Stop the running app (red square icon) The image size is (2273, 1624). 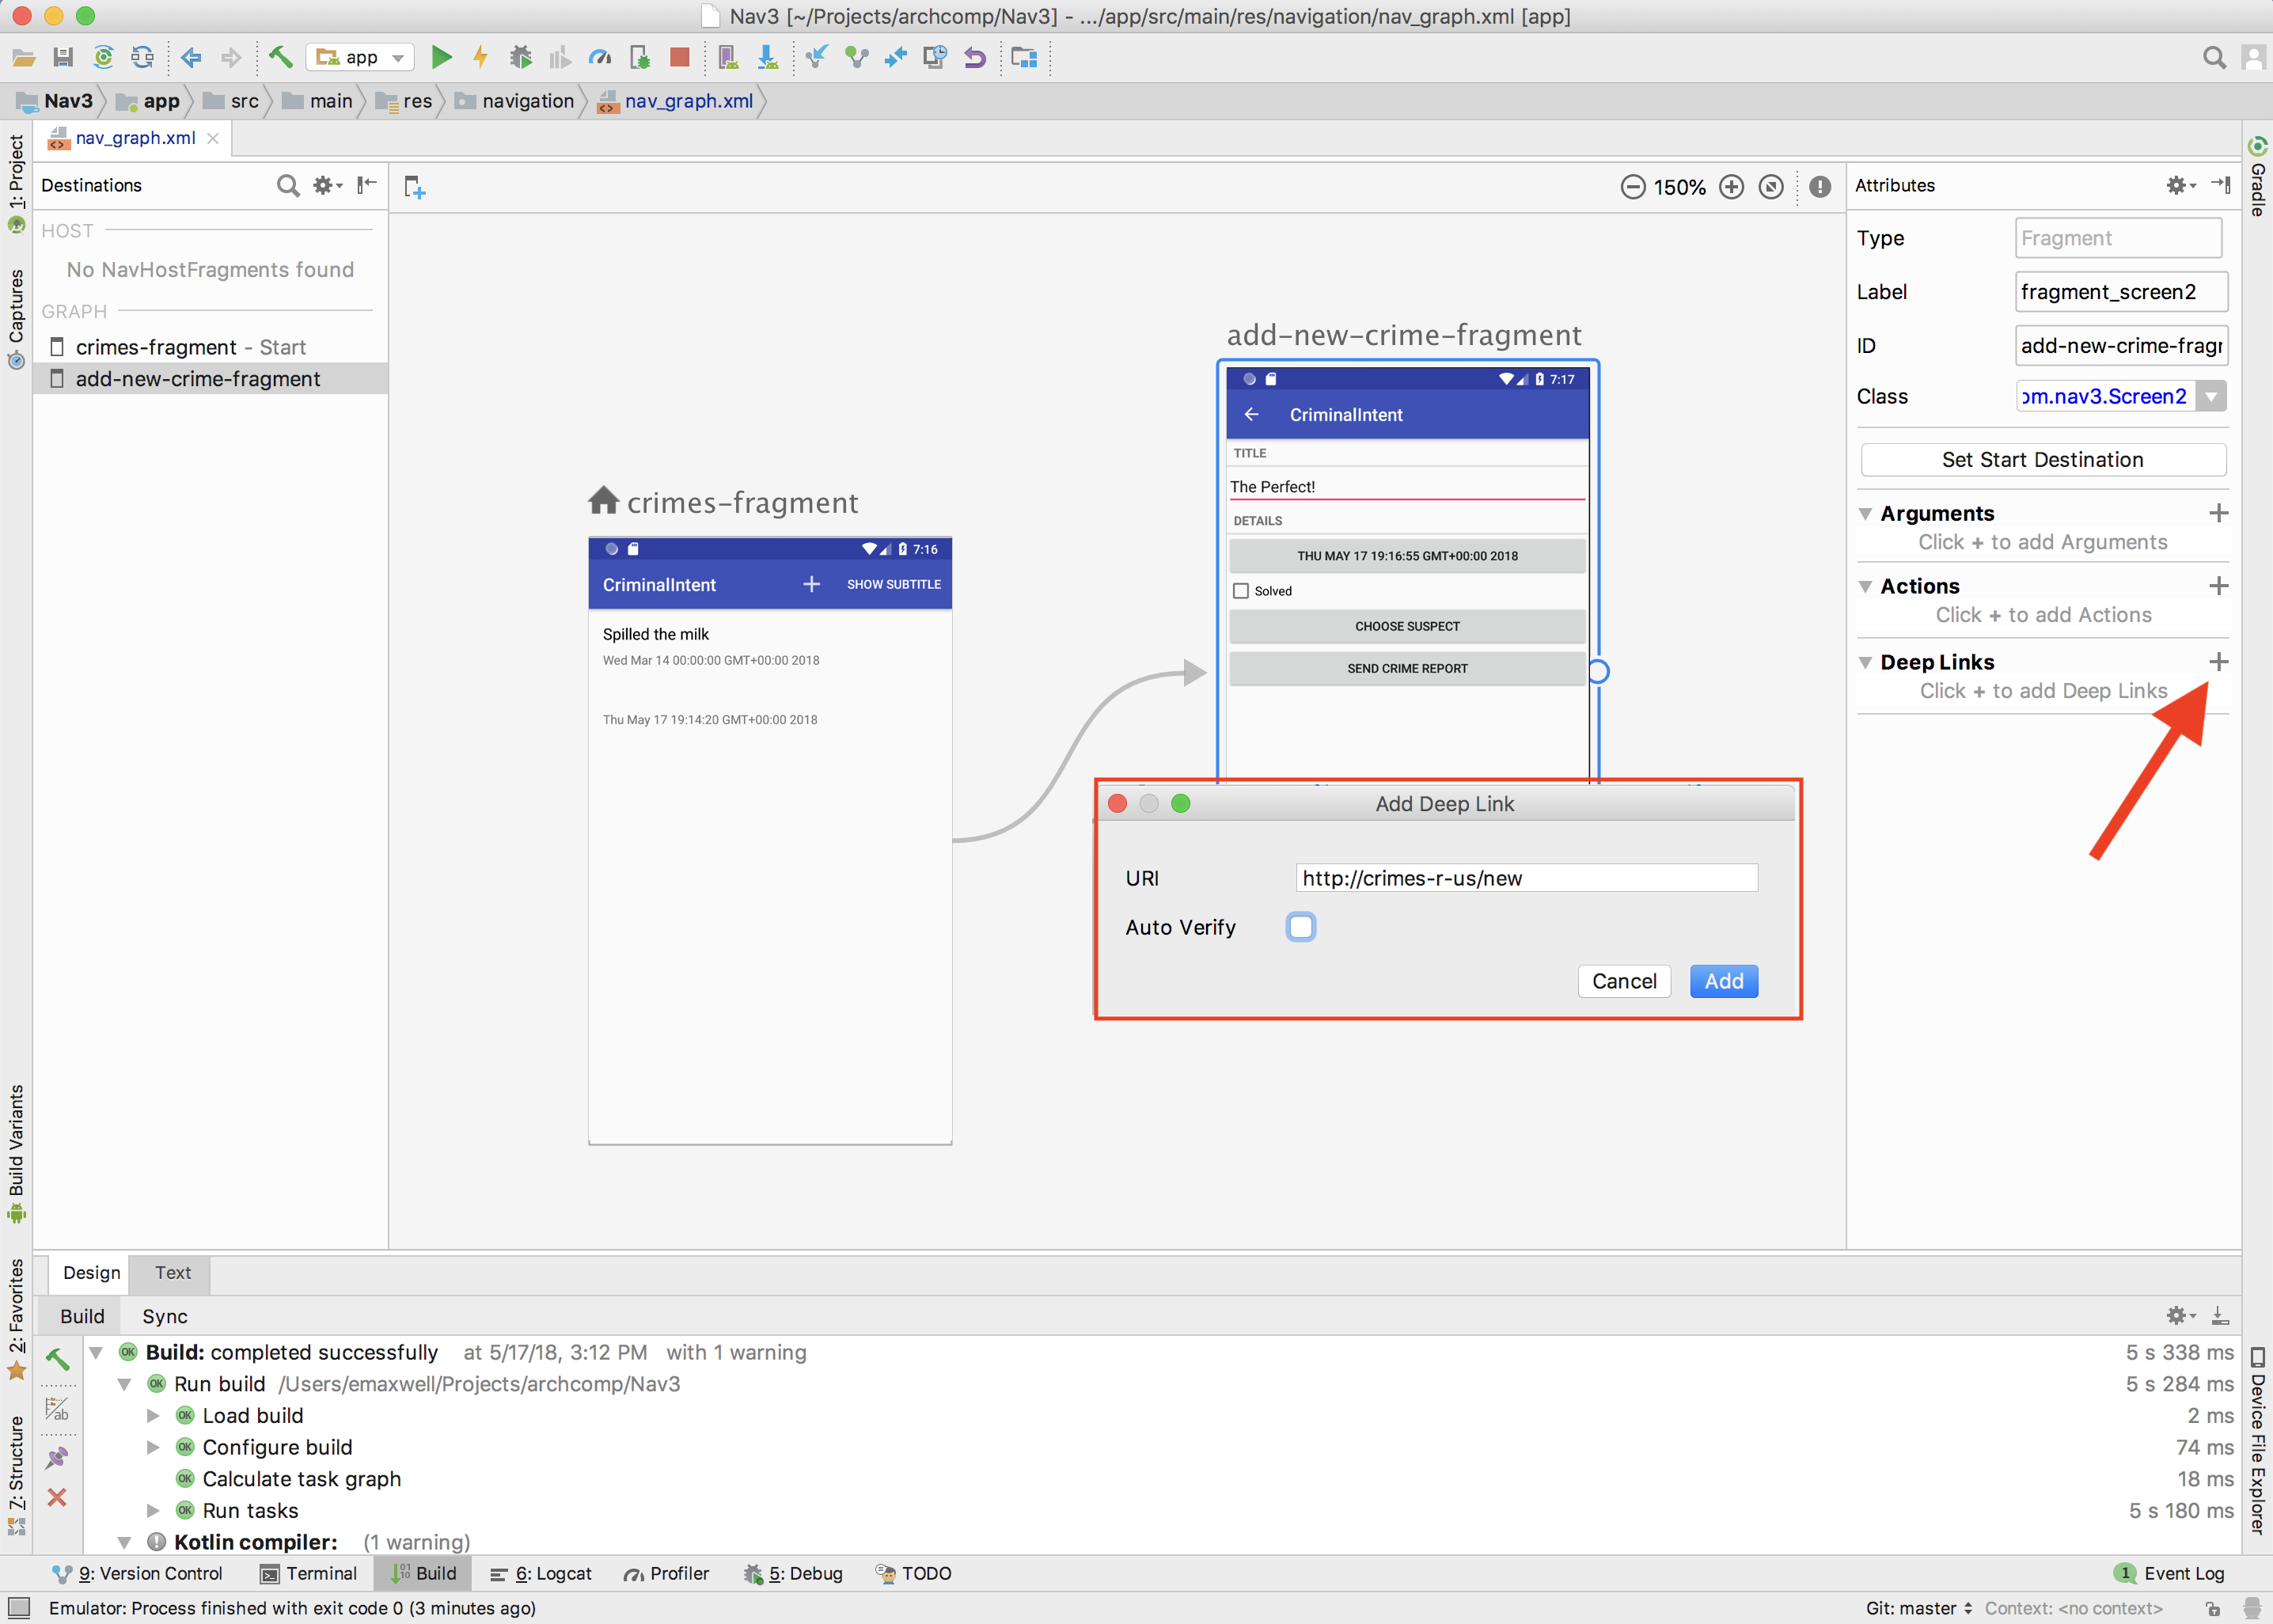[x=680, y=57]
